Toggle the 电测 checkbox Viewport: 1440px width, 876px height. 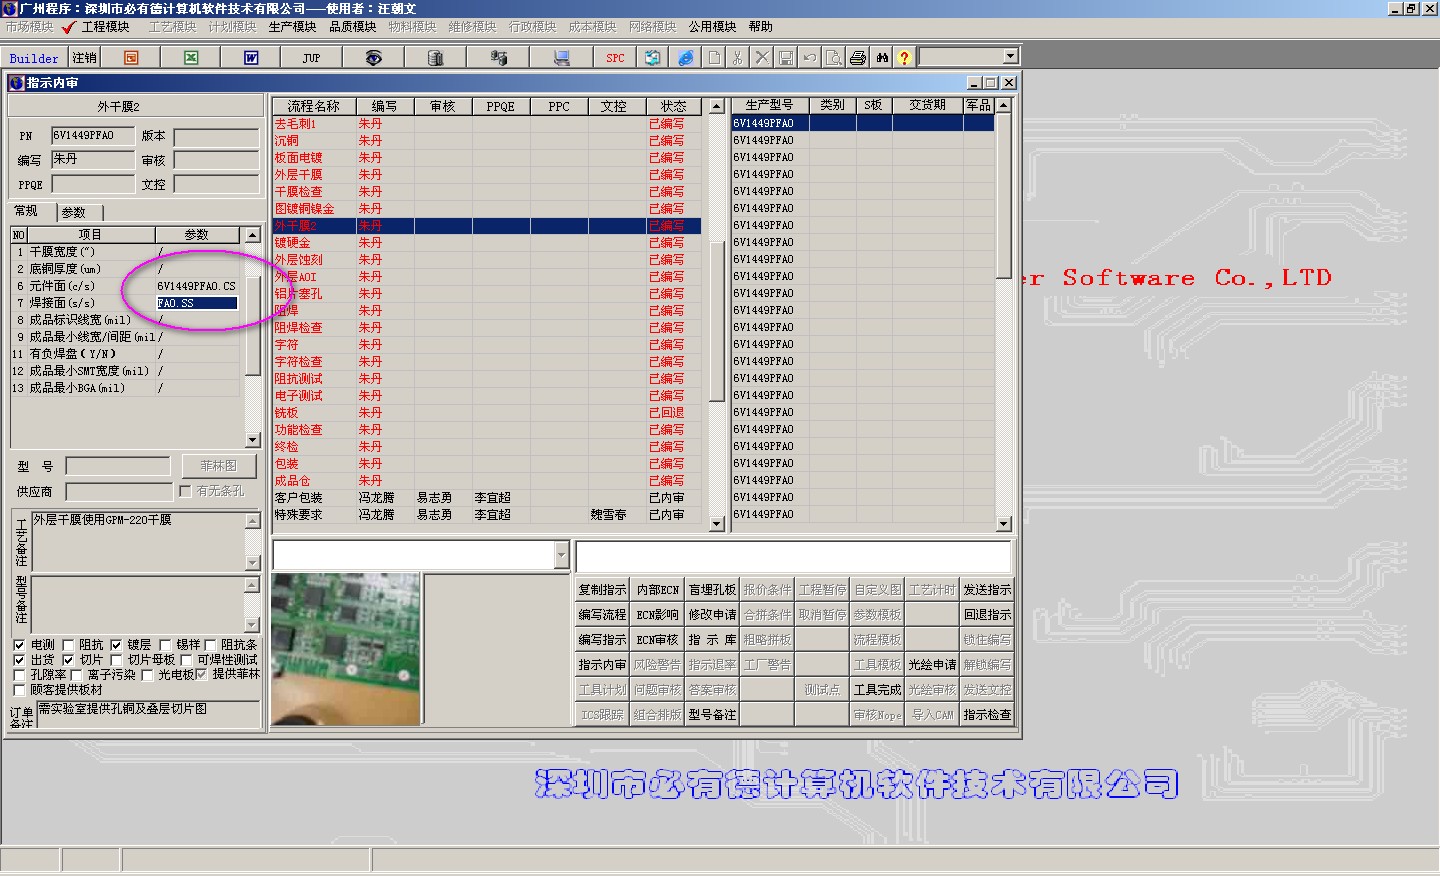[19, 645]
